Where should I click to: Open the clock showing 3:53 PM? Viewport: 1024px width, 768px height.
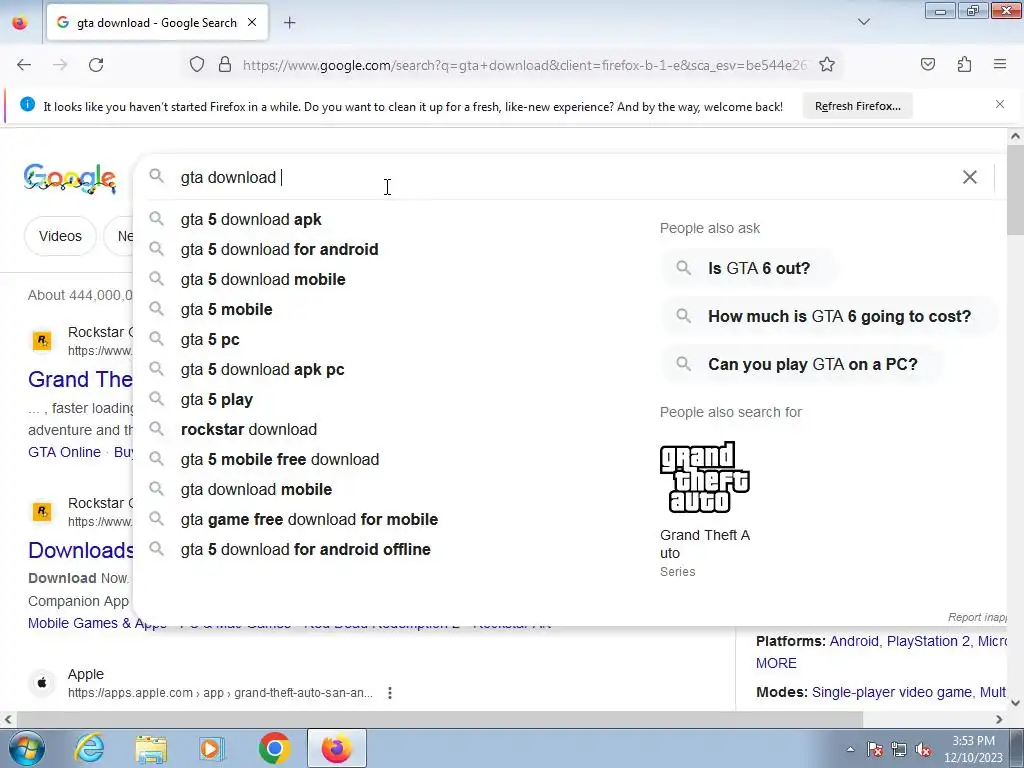pos(973,749)
